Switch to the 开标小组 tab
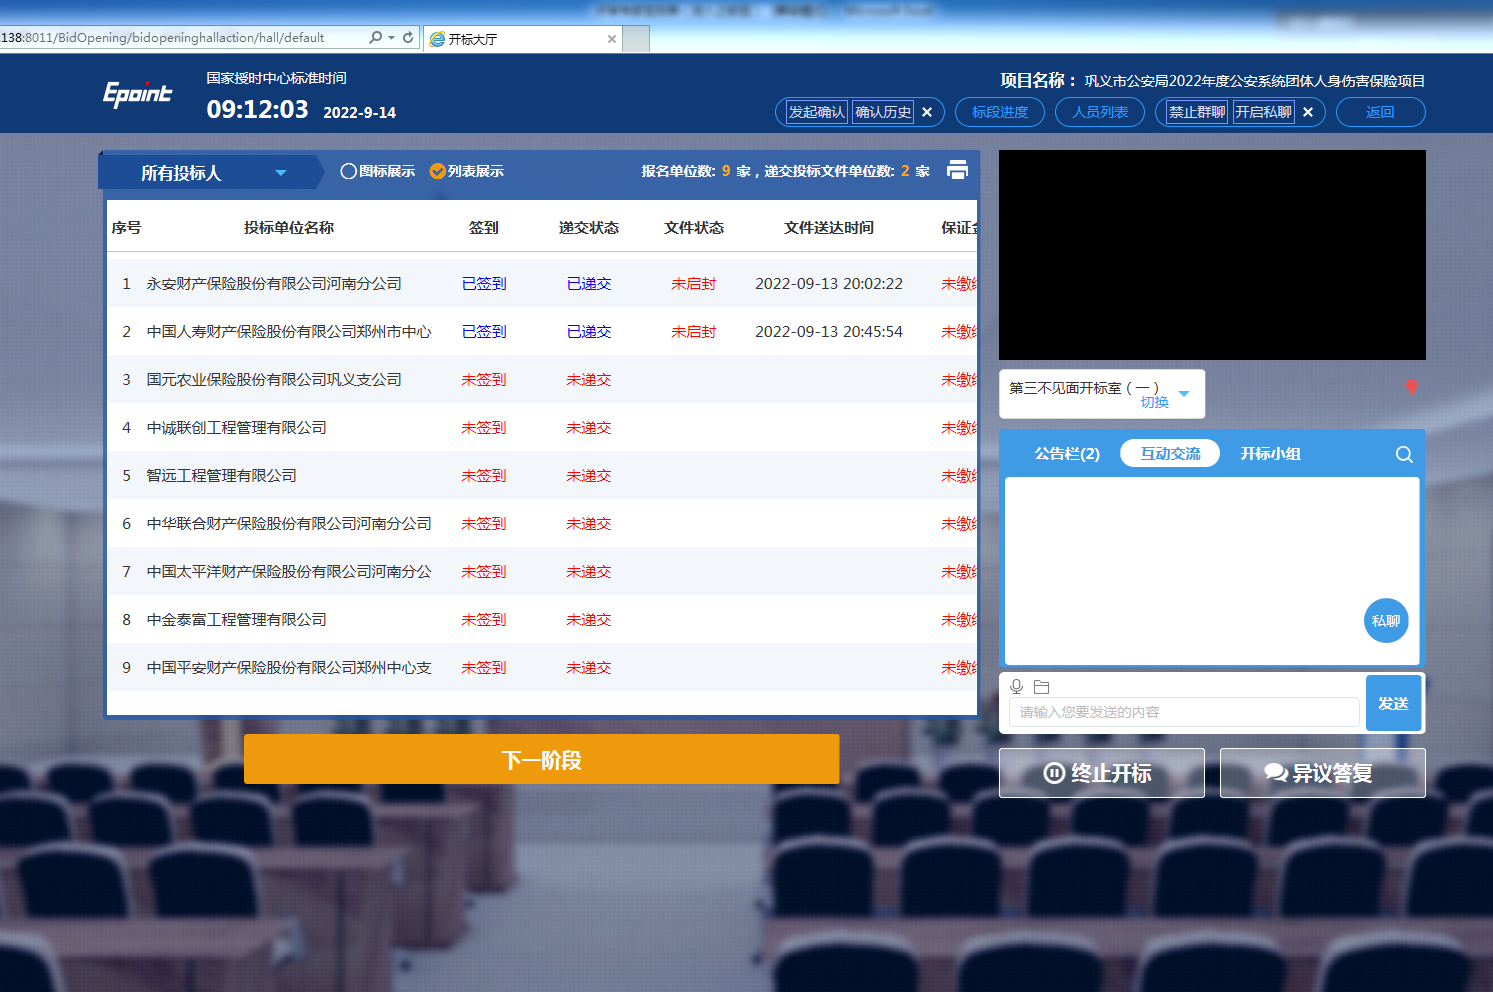Viewport: 1493px width, 992px height. [1270, 454]
